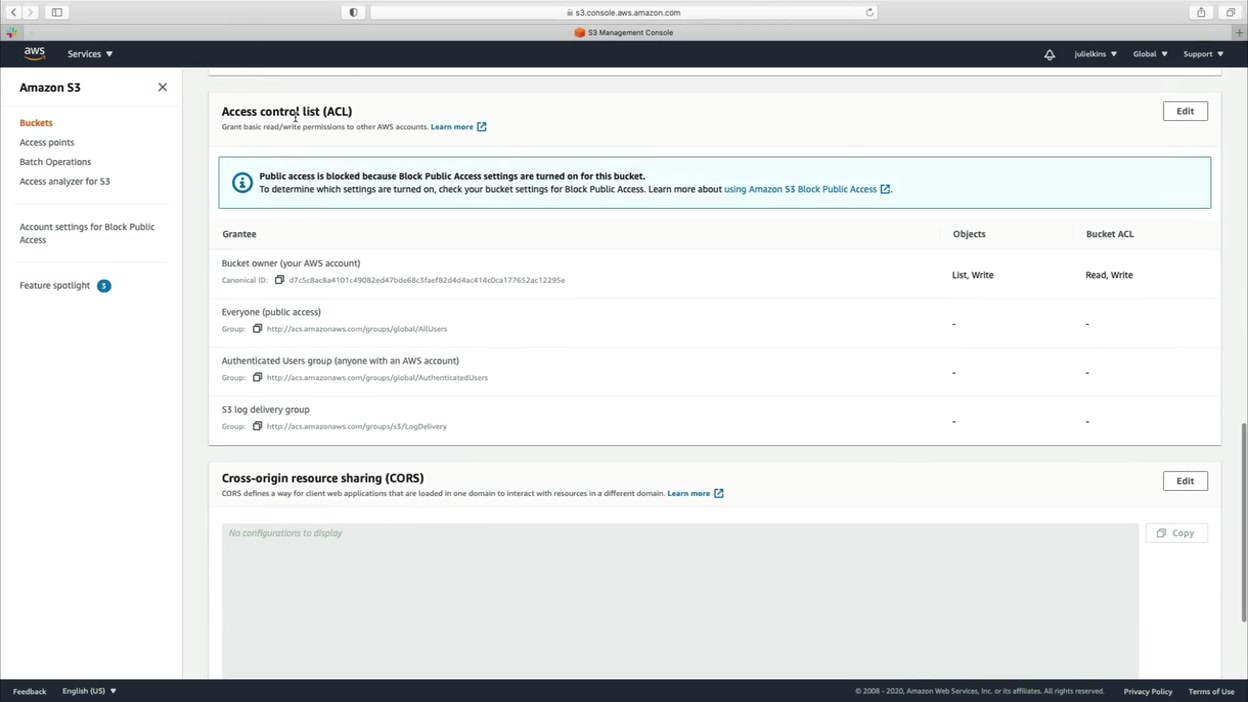
Task: Click 'Cross-origin resource sharing (CORS)' heading
Action: tap(323, 478)
